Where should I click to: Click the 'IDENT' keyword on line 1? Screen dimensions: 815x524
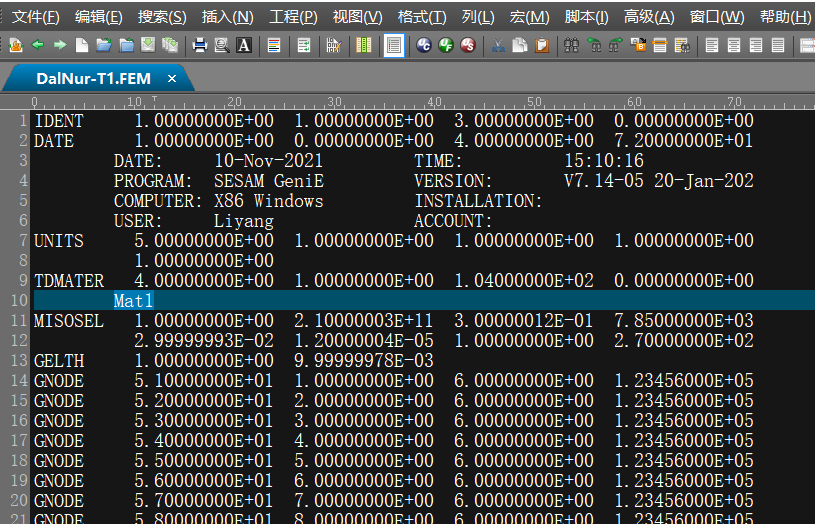click(x=59, y=121)
